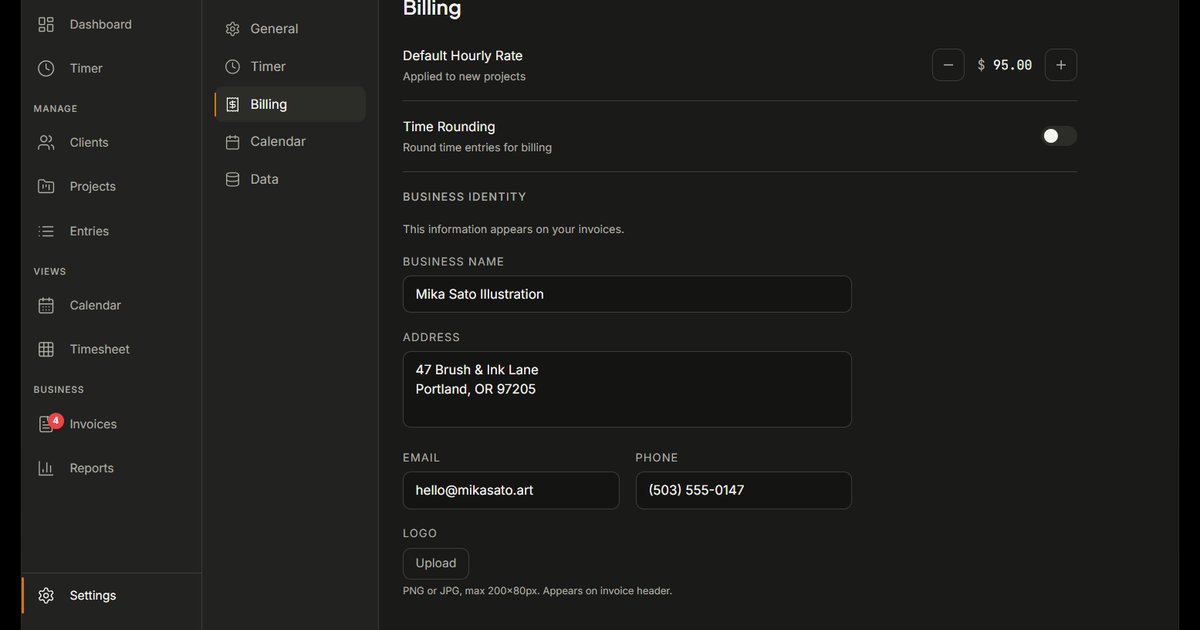Switch to Data settings tab
The height and width of the screenshot is (630, 1200).
tap(290, 179)
